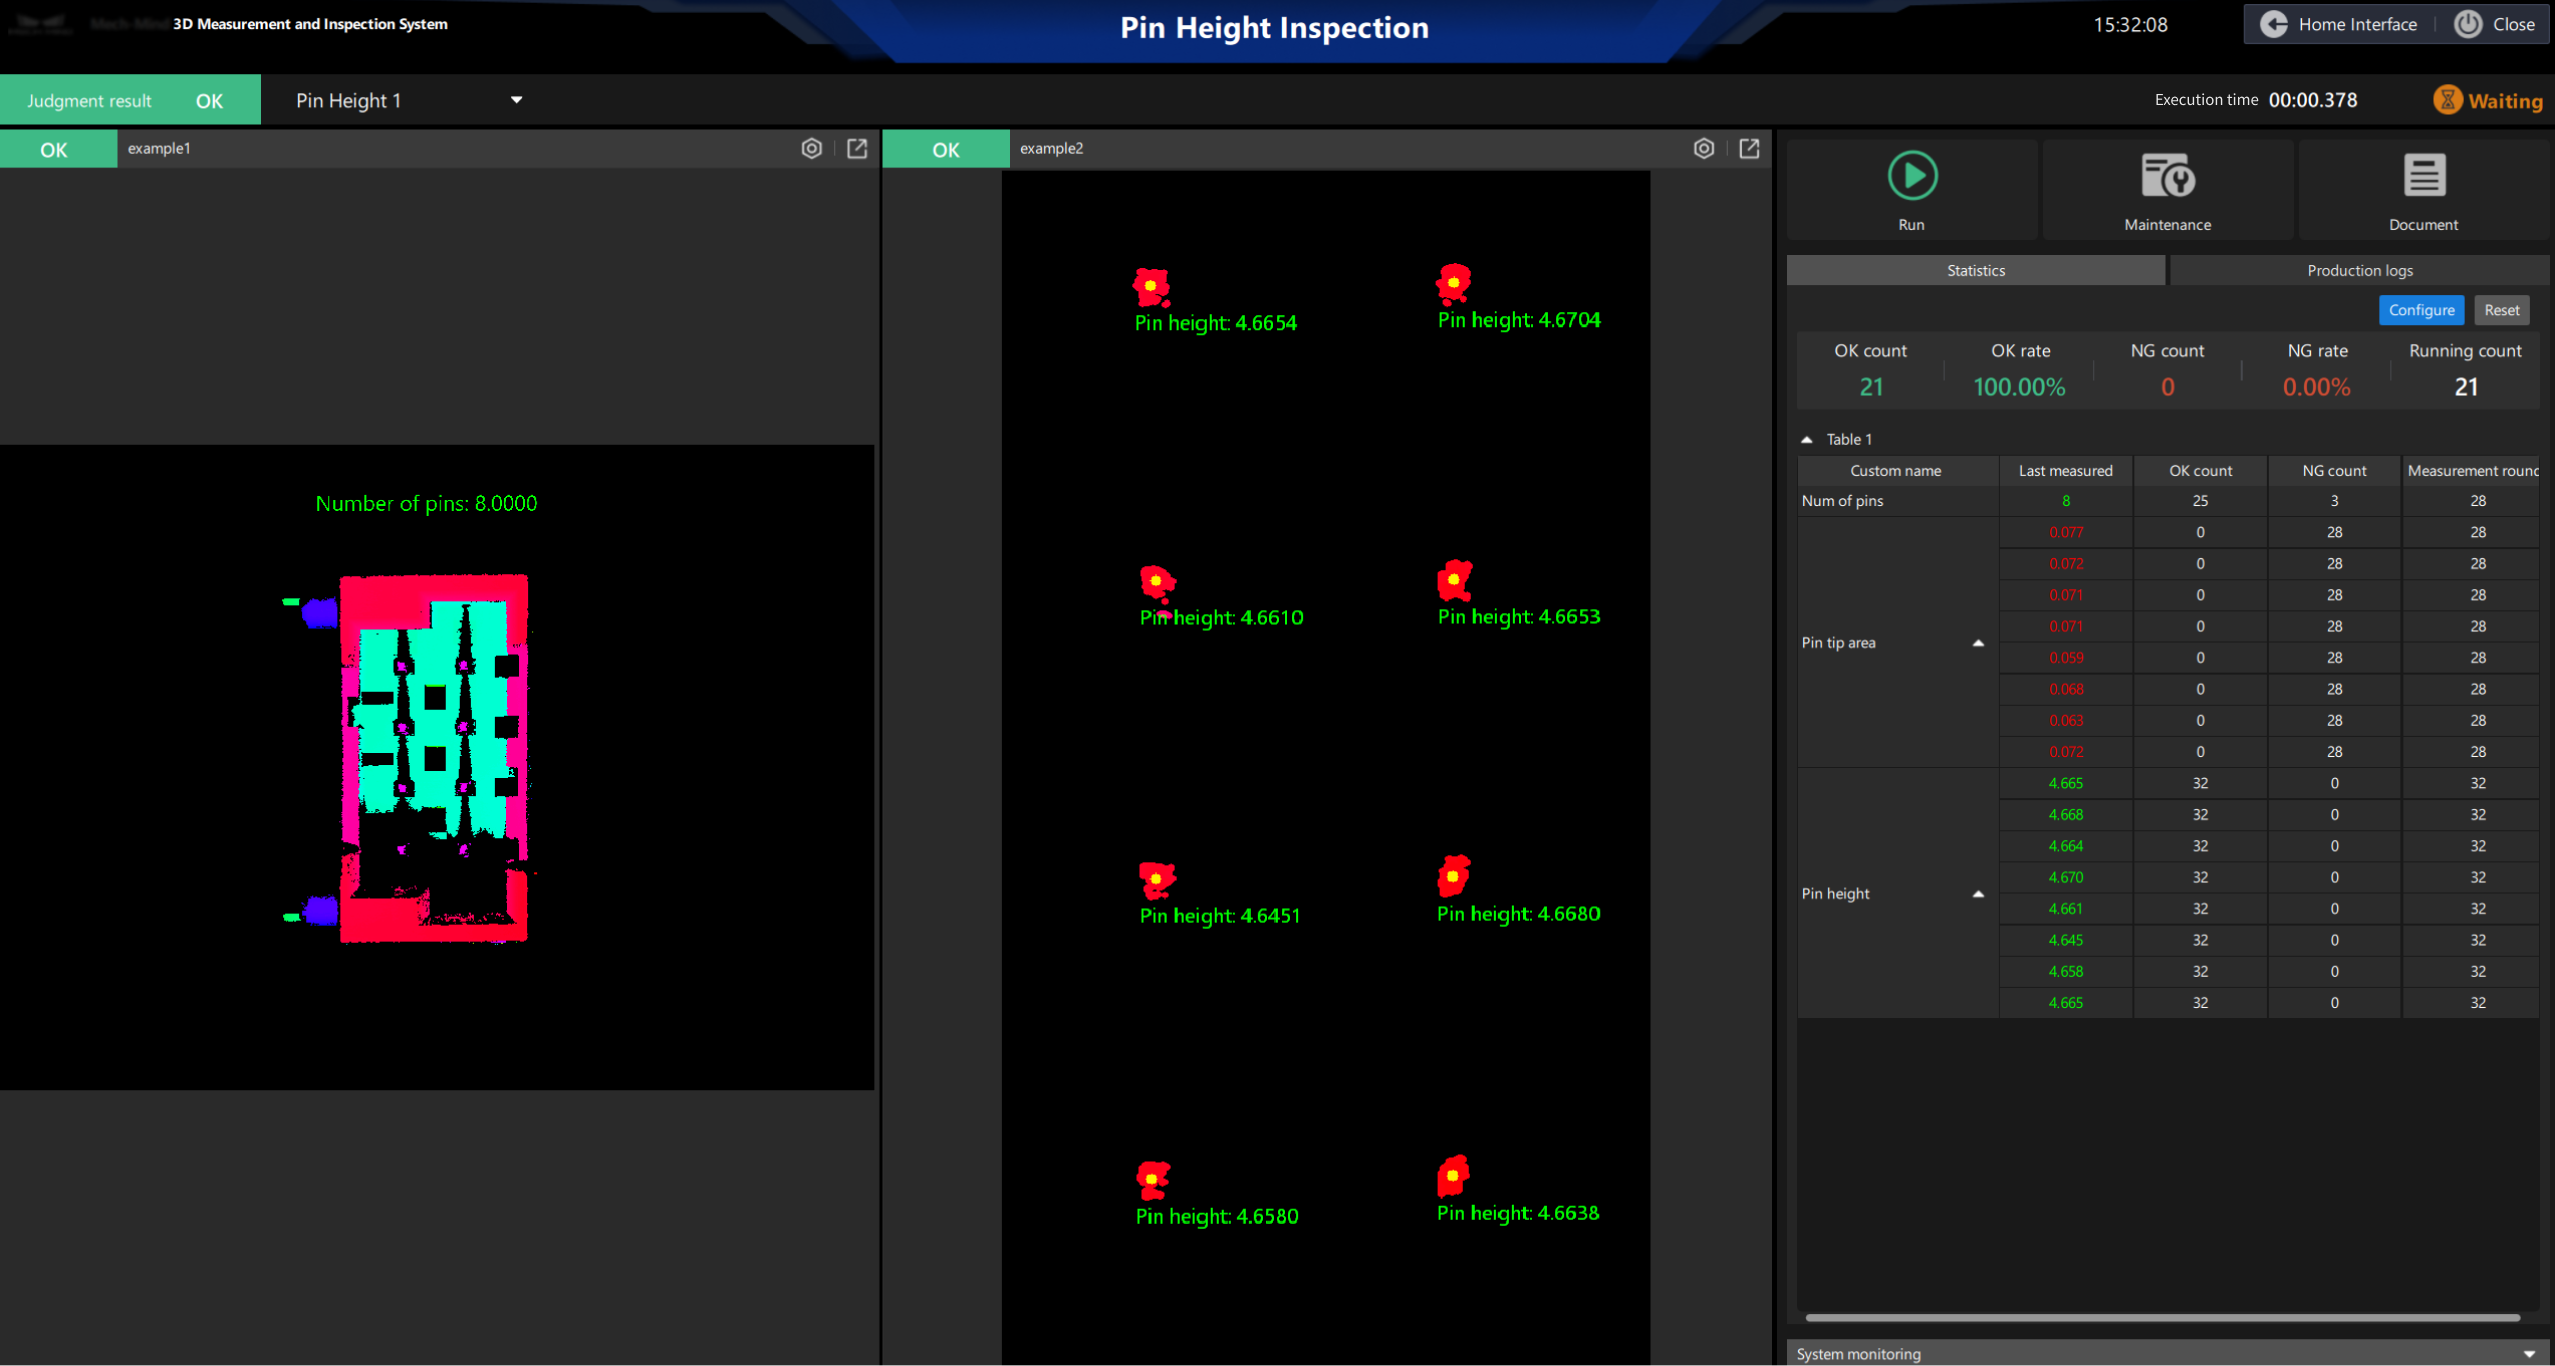Pop out the example1 image panel
2555x1366 pixels.
click(x=857, y=148)
